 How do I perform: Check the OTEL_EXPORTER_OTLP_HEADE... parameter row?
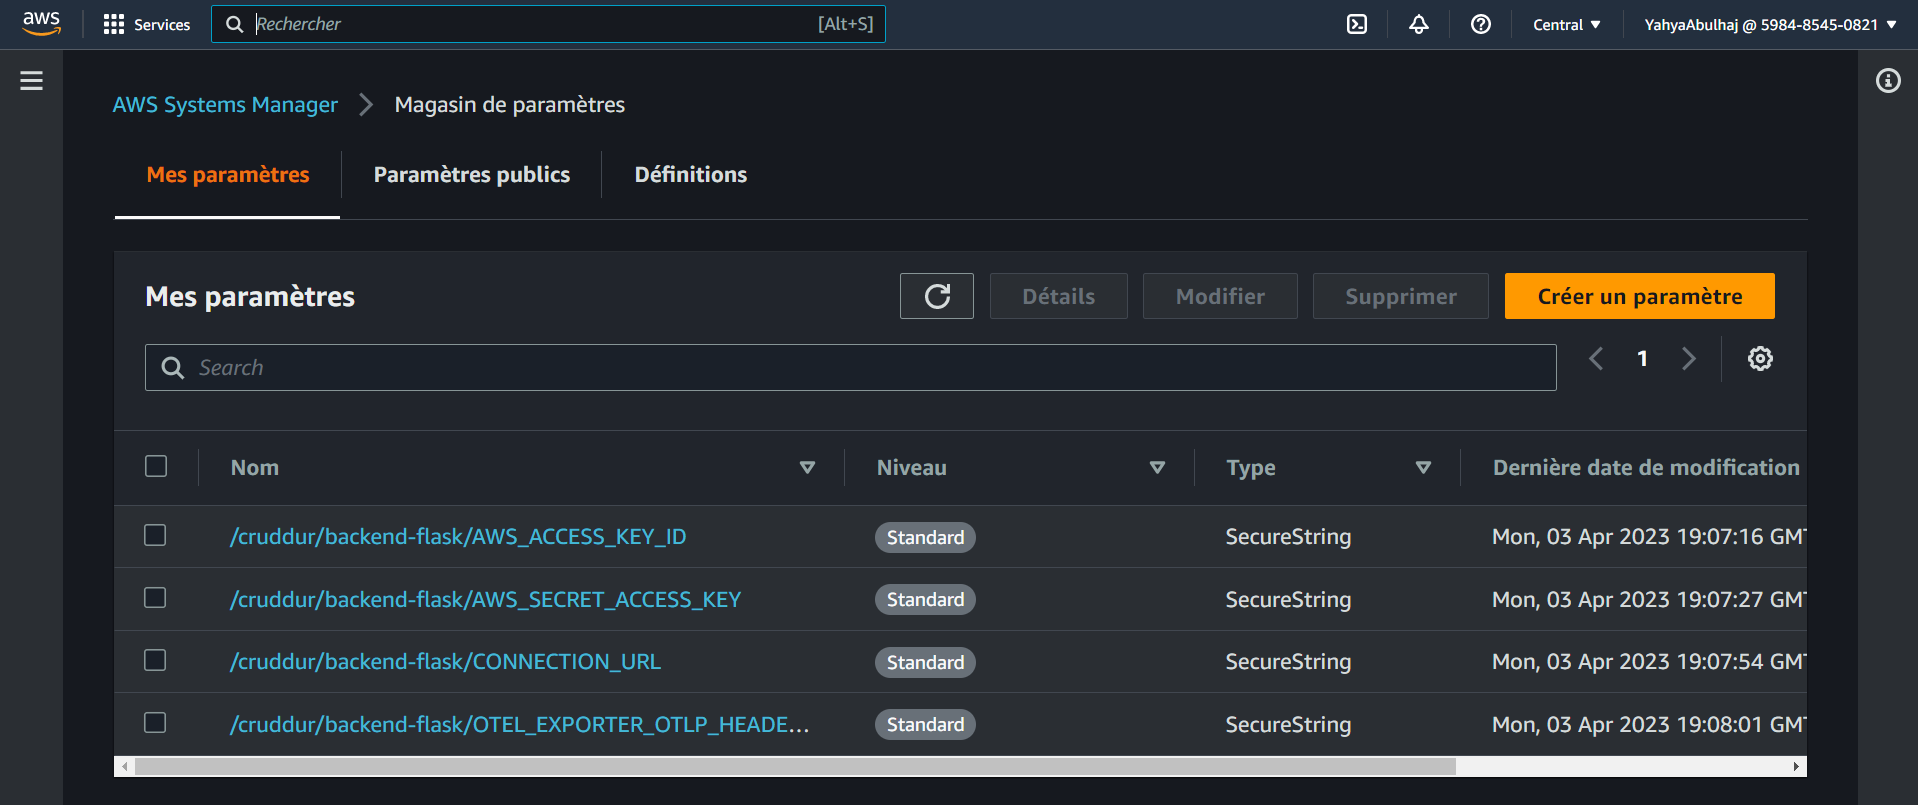pyautogui.click(x=155, y=723)
